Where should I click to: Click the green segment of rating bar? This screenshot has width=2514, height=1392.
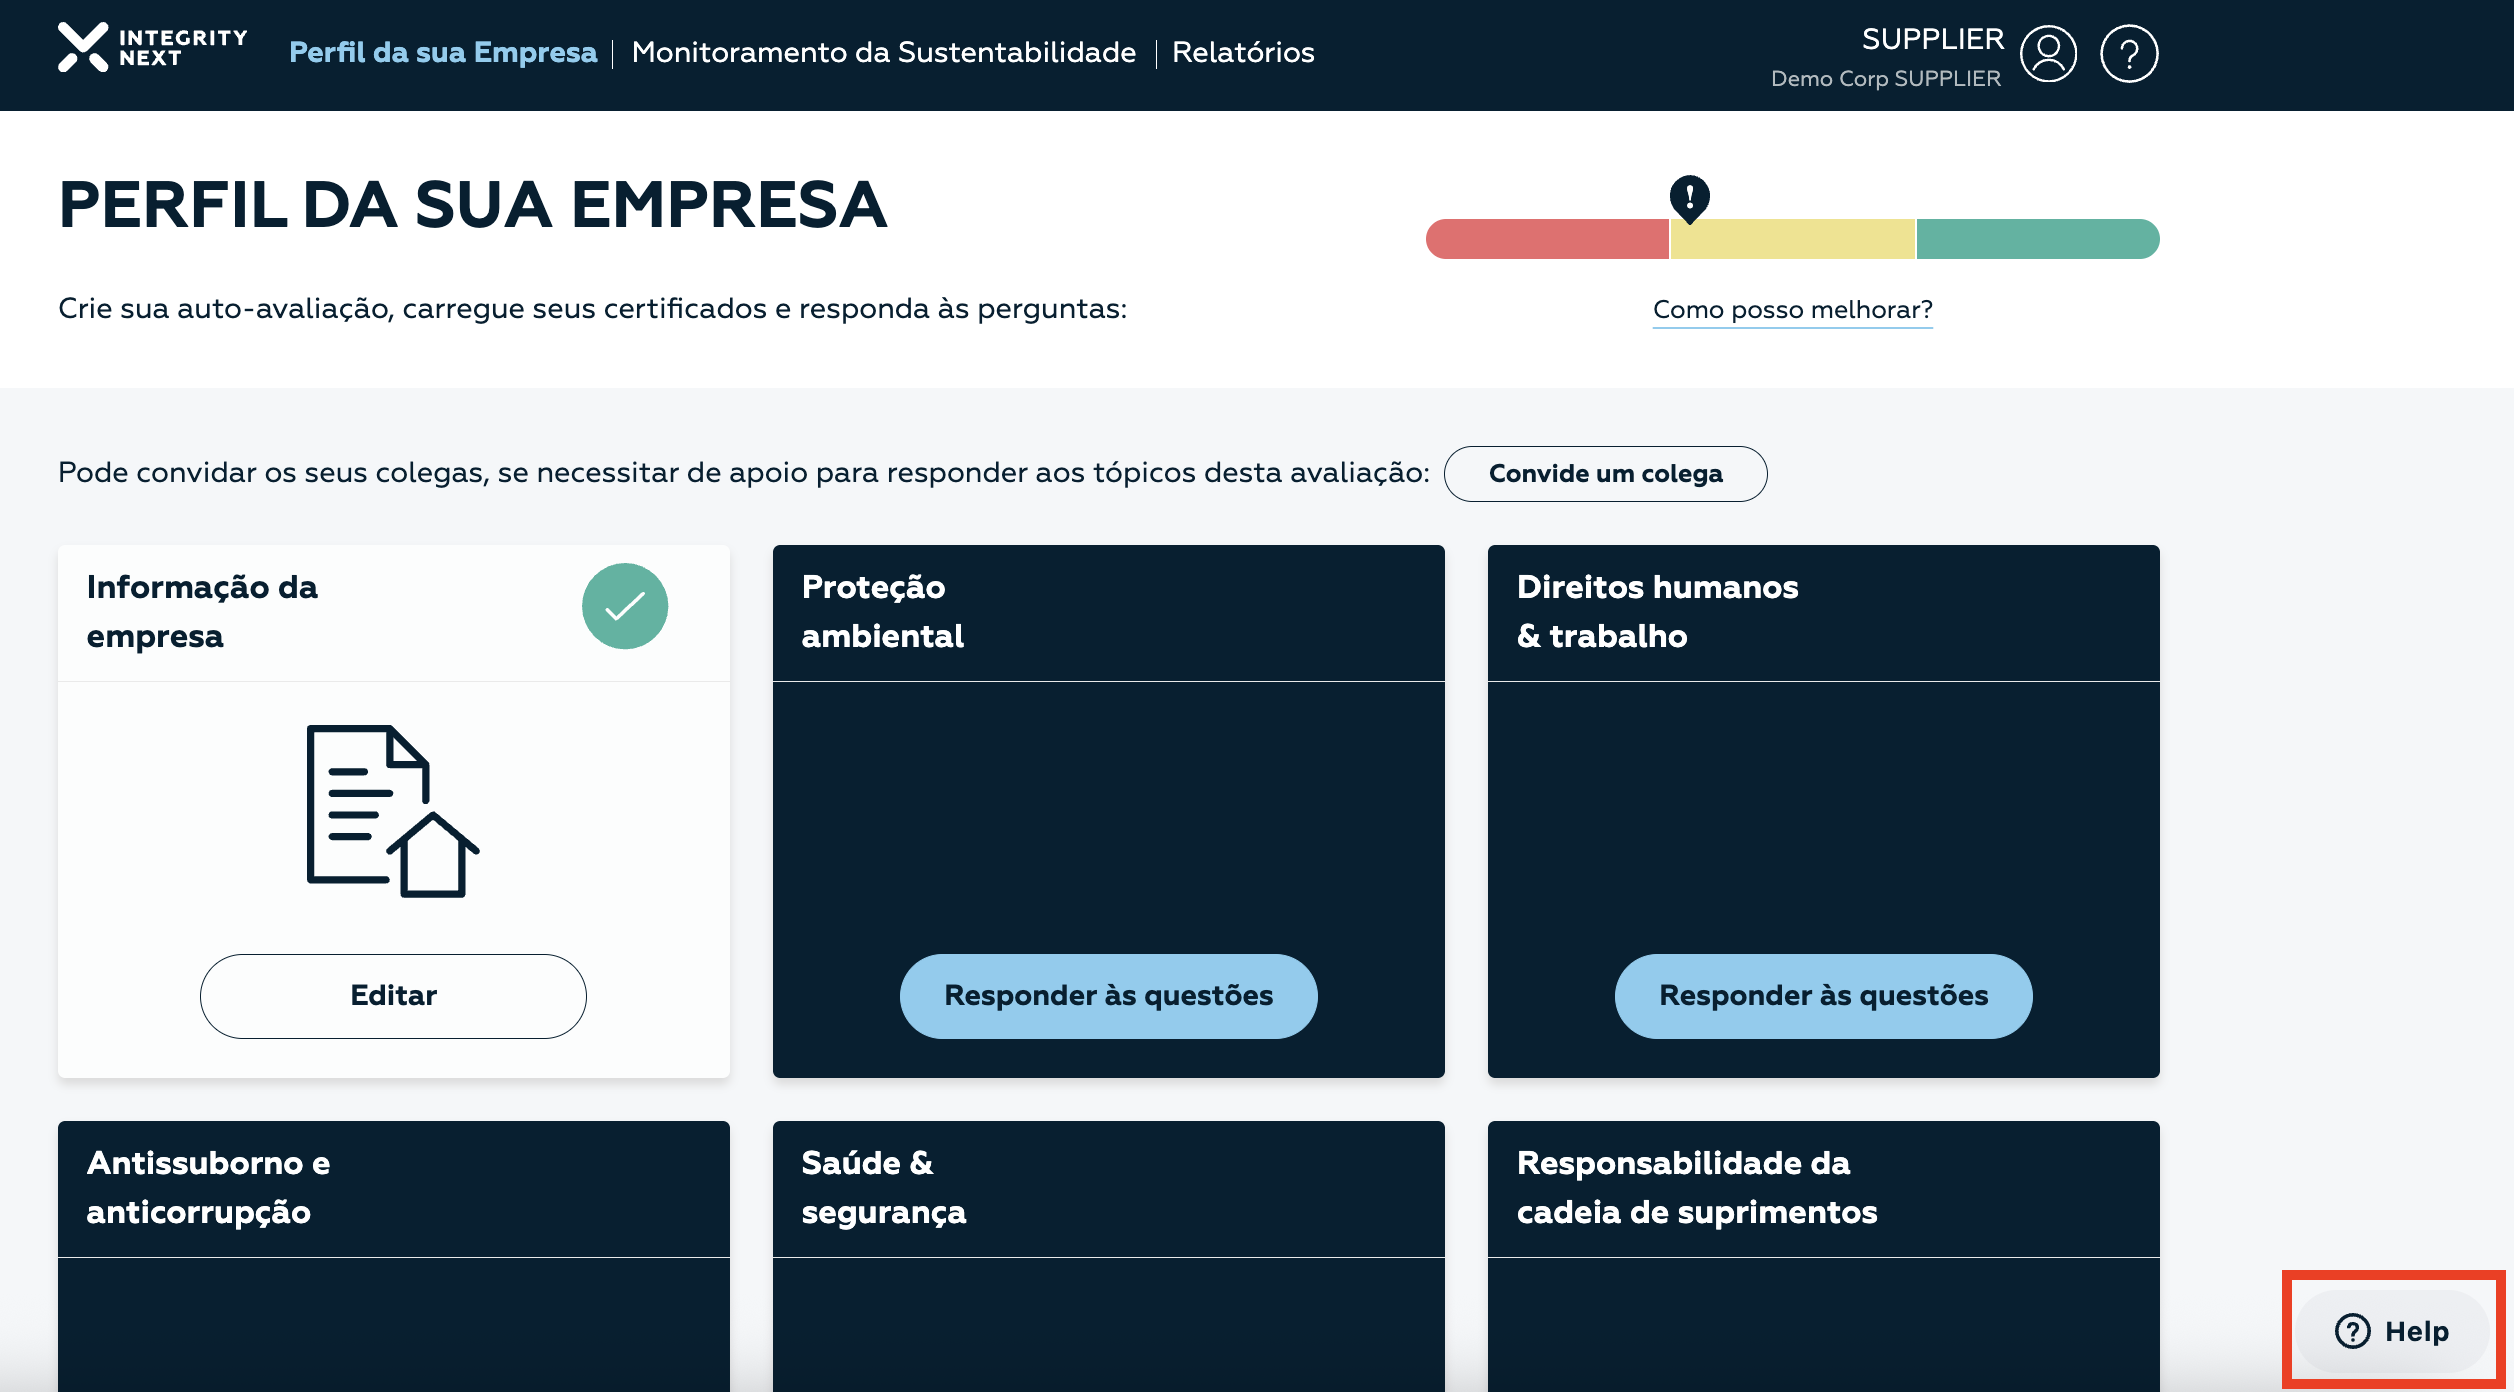point(2036,239)
